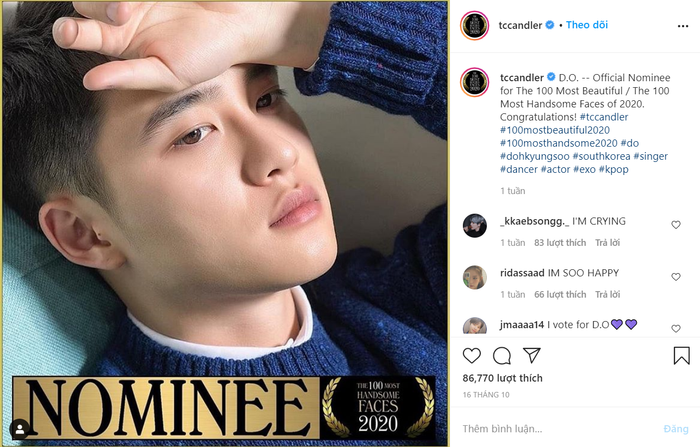View the "83 lượt thích" likes on the comment
Viewport: 700px width, 447px height.
560,243
